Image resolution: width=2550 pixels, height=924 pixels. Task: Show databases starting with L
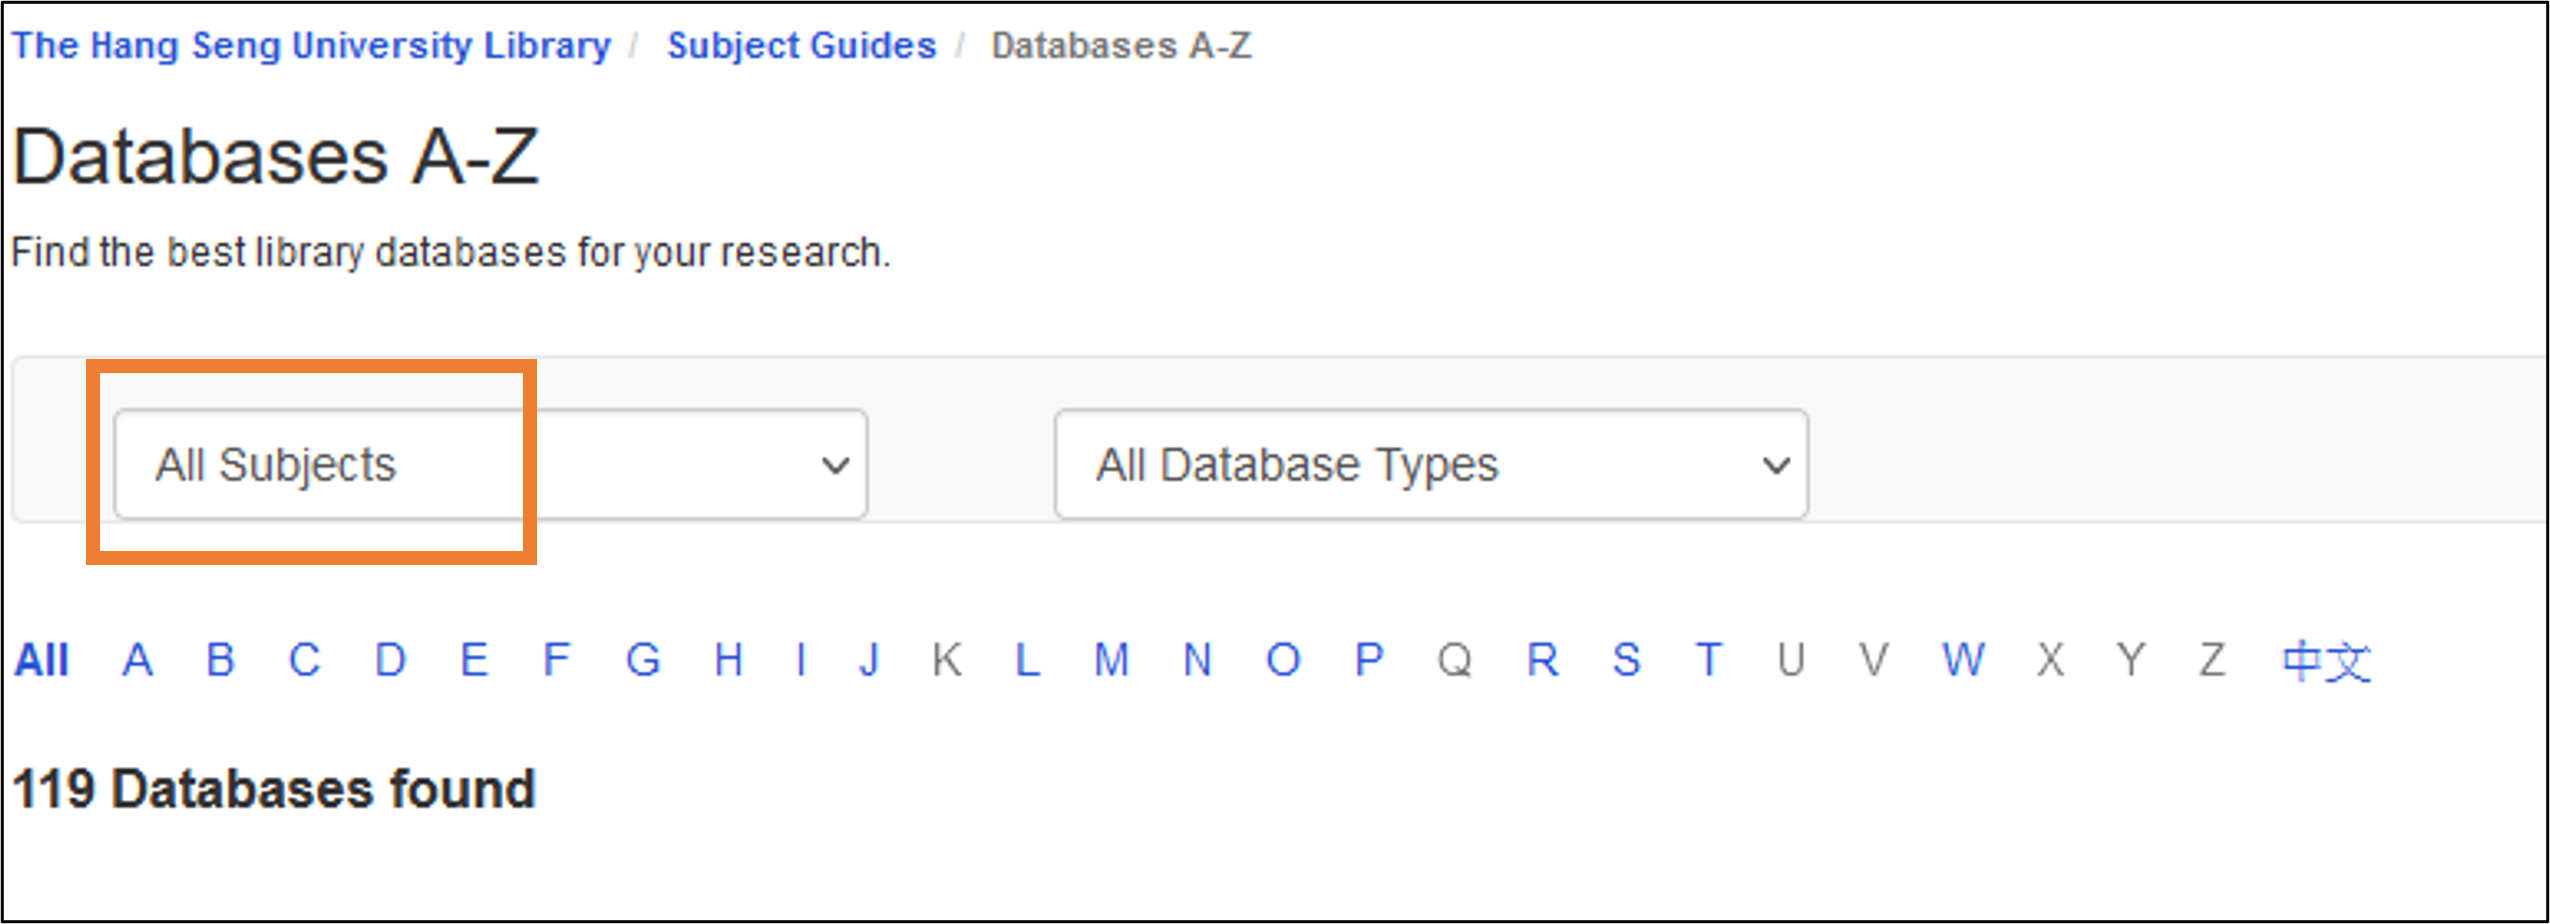(x=1027, y=660)
